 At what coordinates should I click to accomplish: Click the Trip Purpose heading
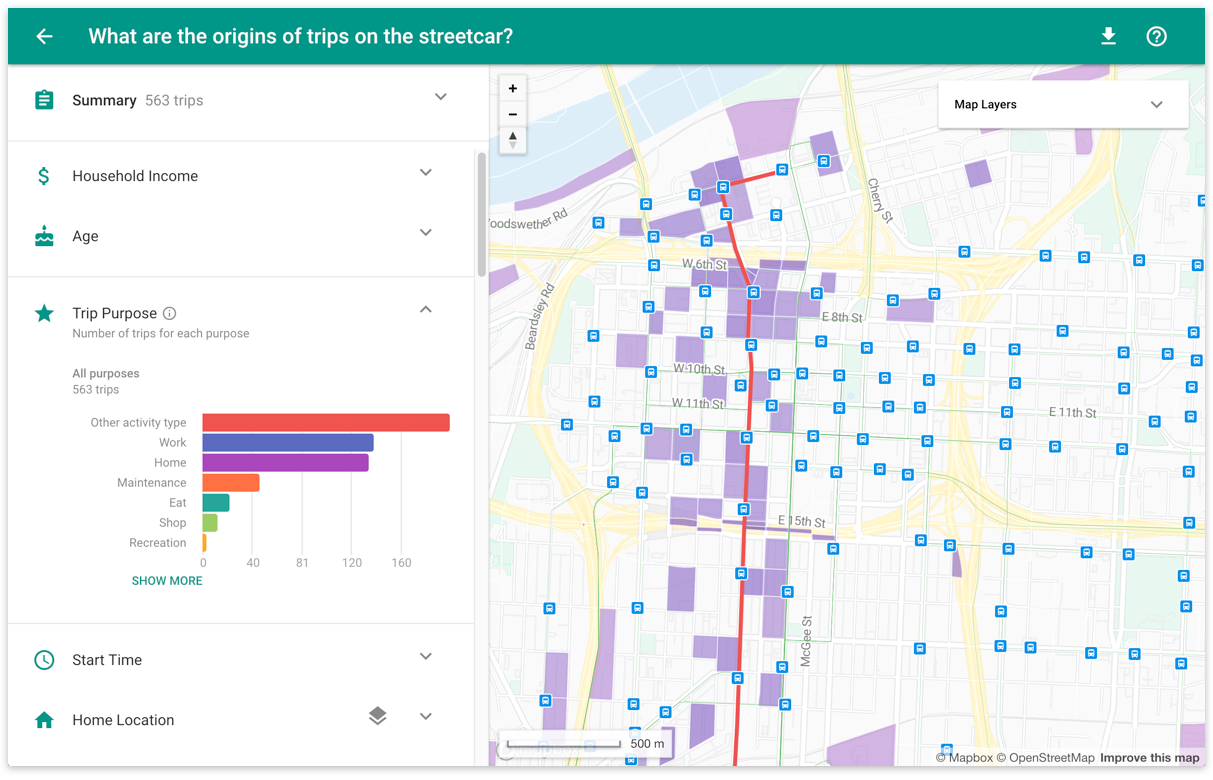pos(114,313)
